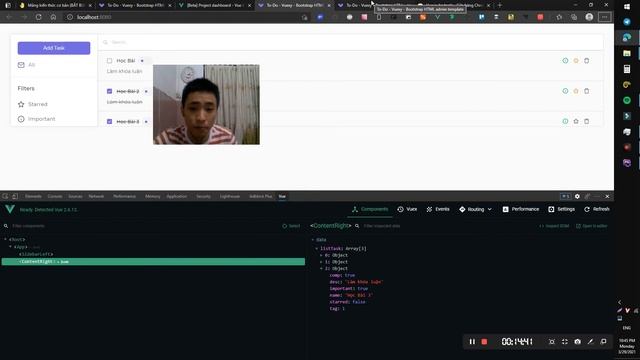Toggle DevTools device emulation icon
Viewport: 640px width, 360px height.
[x=15, y=196]
